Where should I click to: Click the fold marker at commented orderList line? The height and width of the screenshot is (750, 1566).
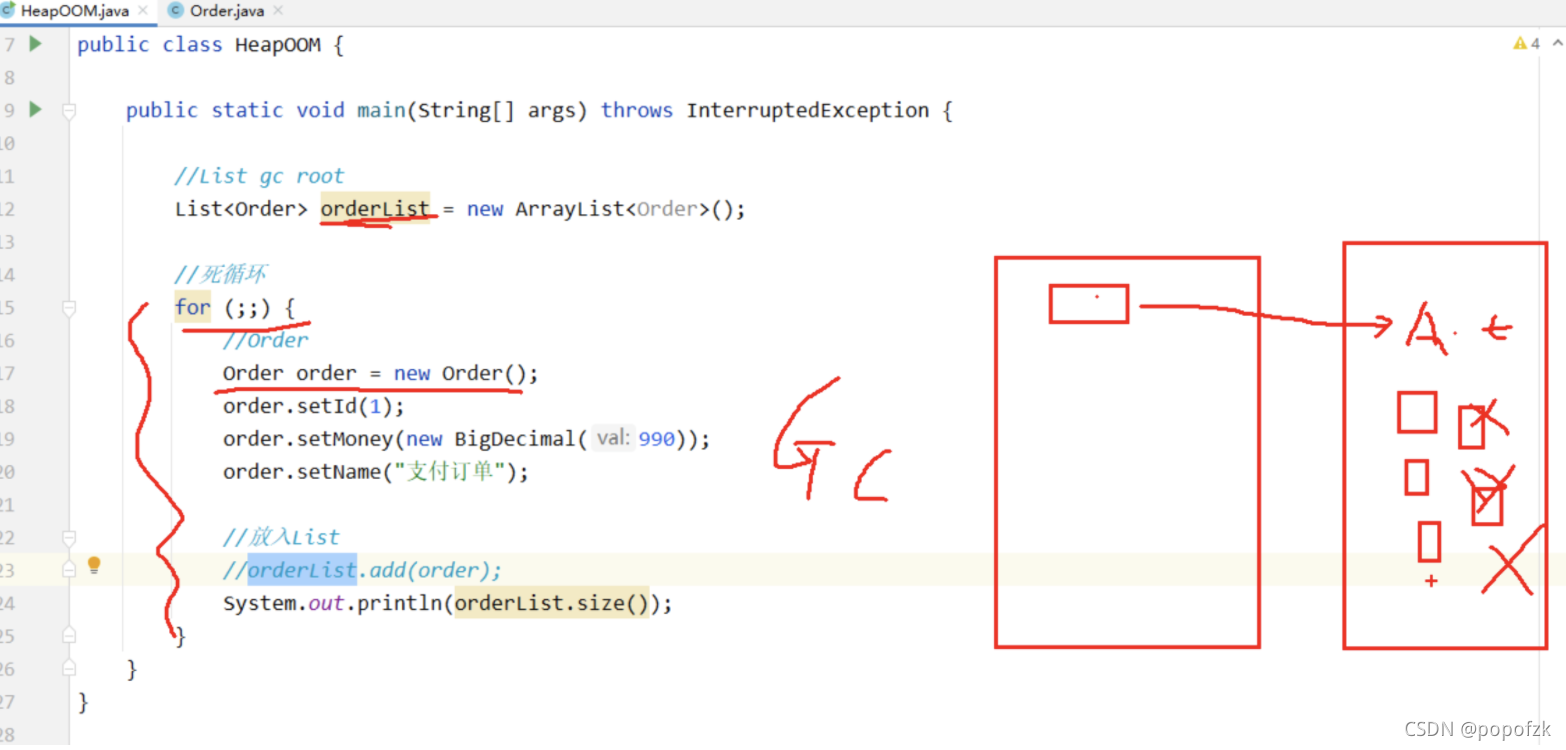coord(69,569)
